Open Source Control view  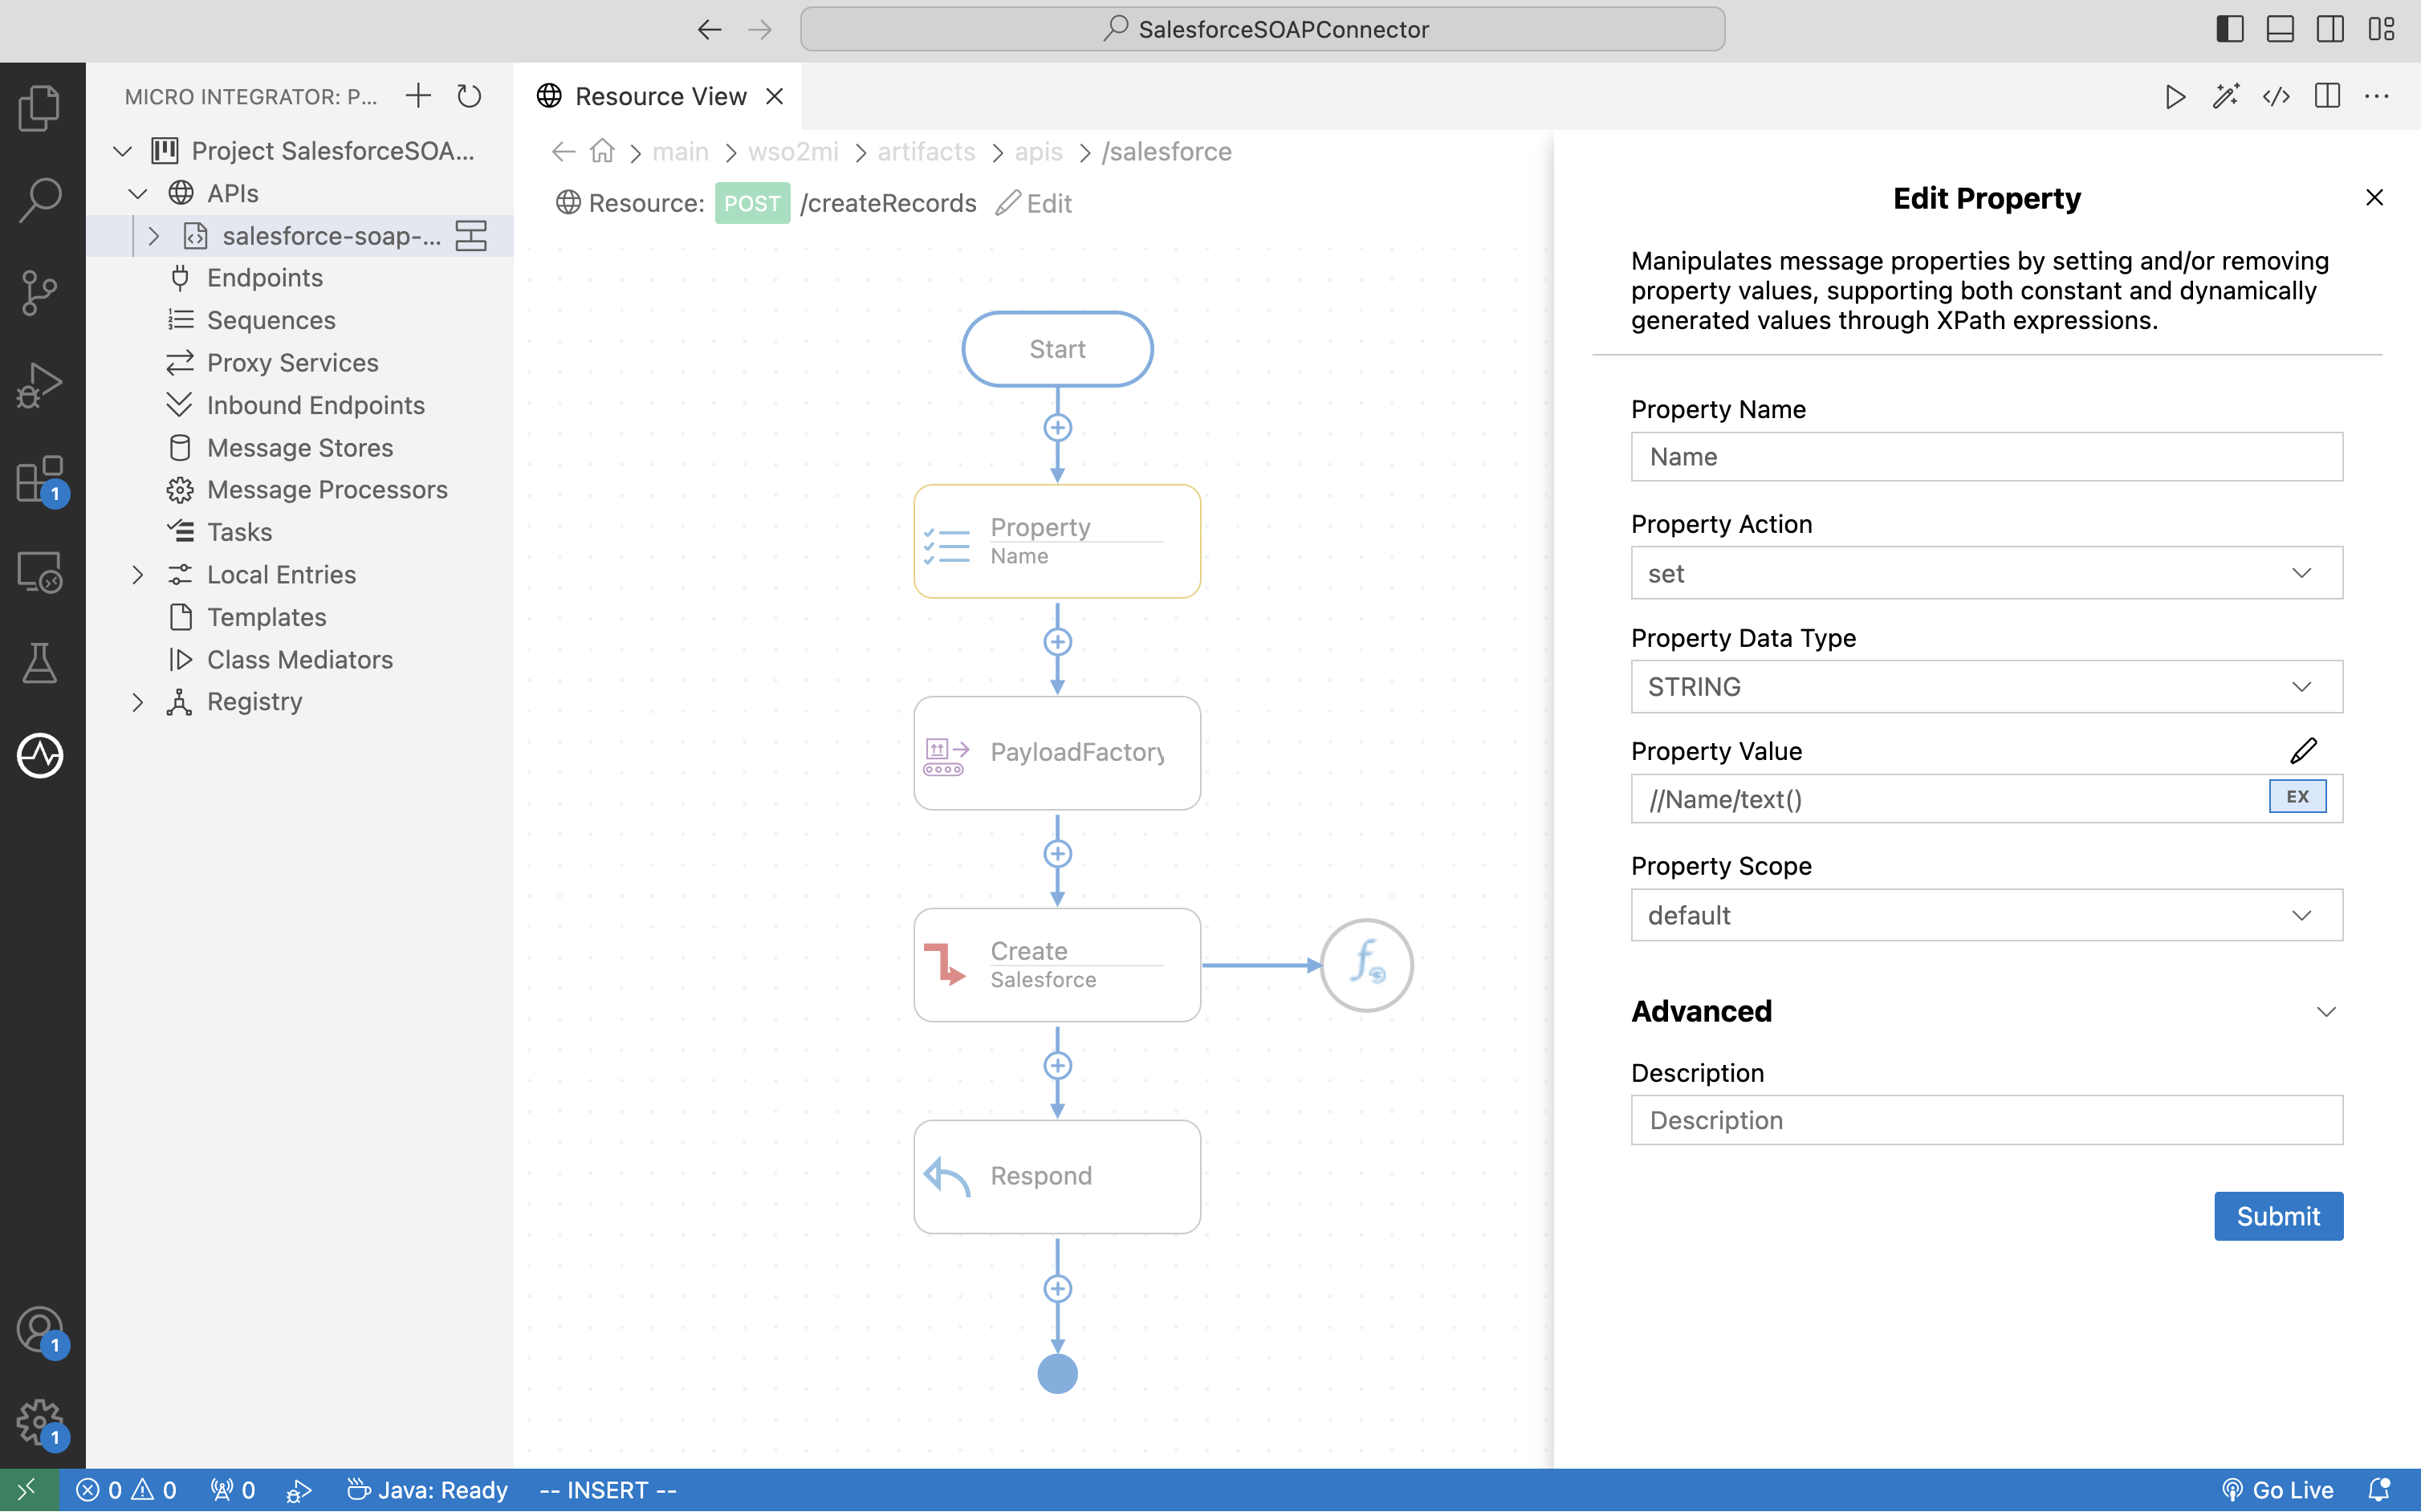(x=40, y=292)
